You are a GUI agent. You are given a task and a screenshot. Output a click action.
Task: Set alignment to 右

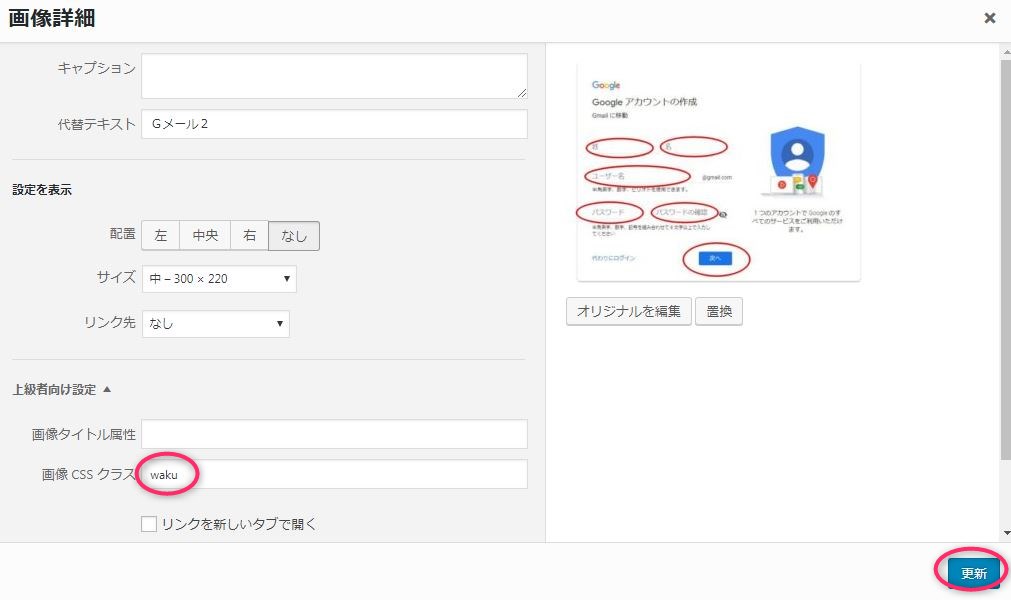click(250, 235)
